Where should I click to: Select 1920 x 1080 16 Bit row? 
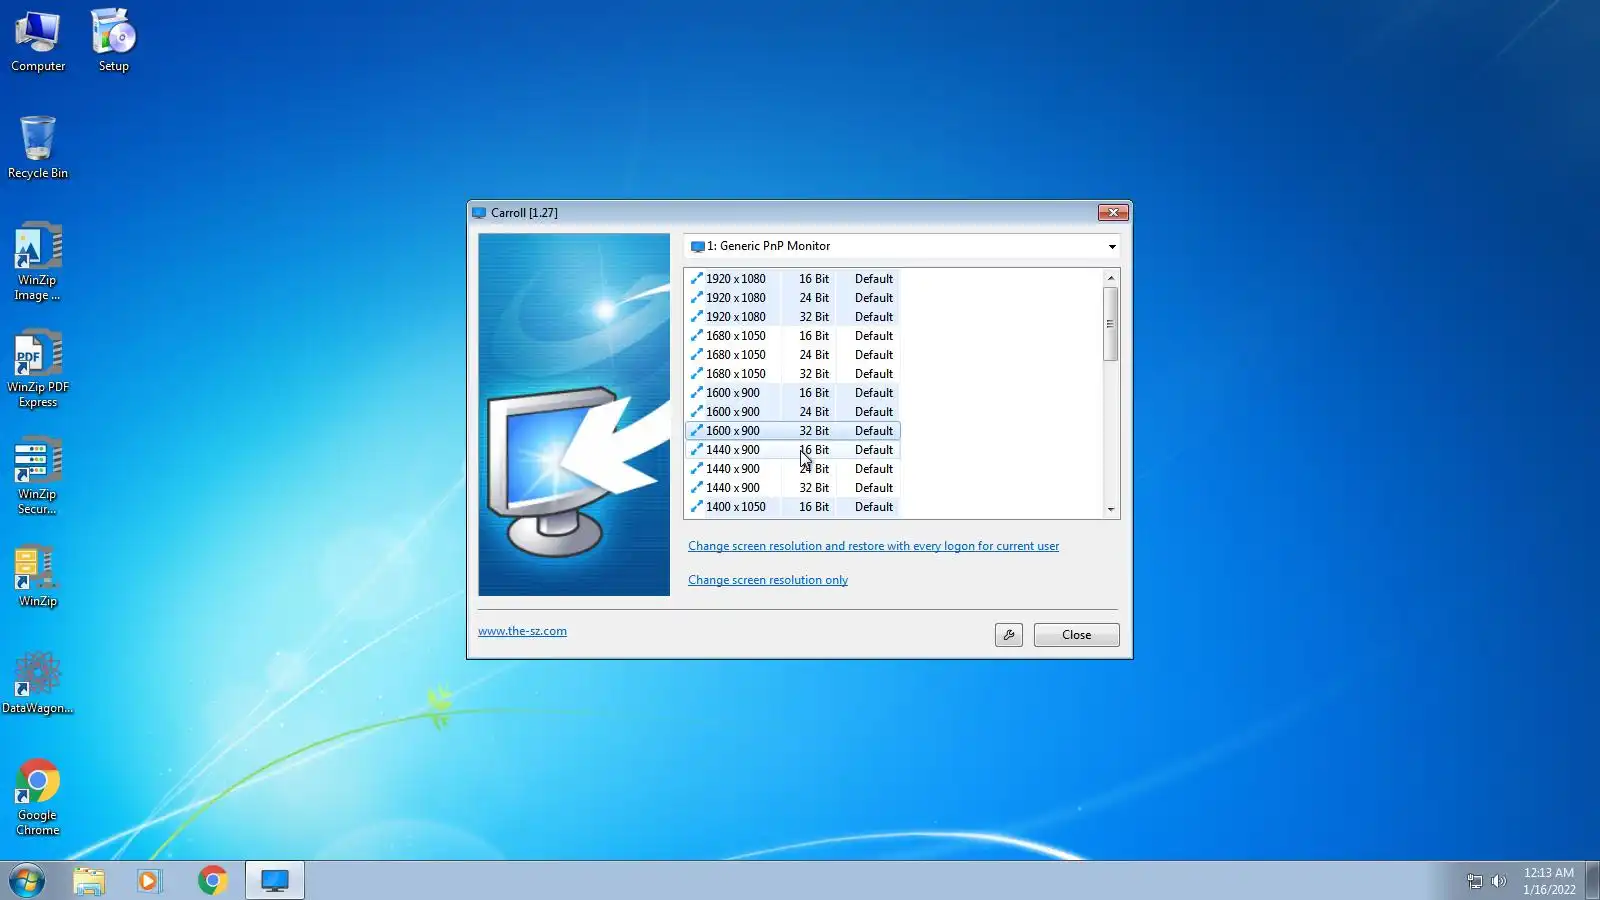[x=792, y=279]
